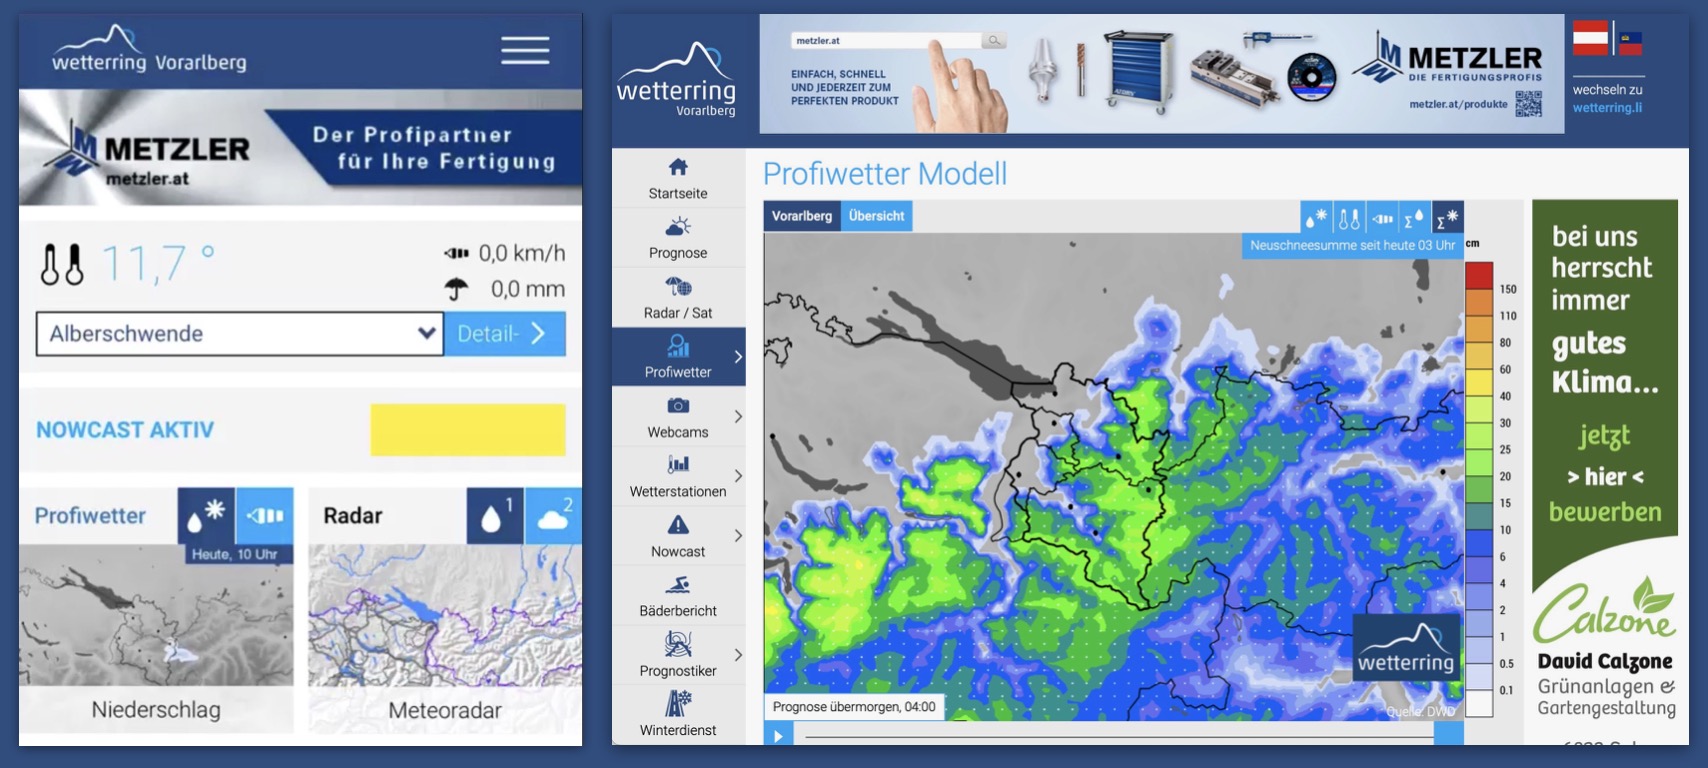
Task: Expand the Wetterstationen submenu arrow
Action: 738,476
